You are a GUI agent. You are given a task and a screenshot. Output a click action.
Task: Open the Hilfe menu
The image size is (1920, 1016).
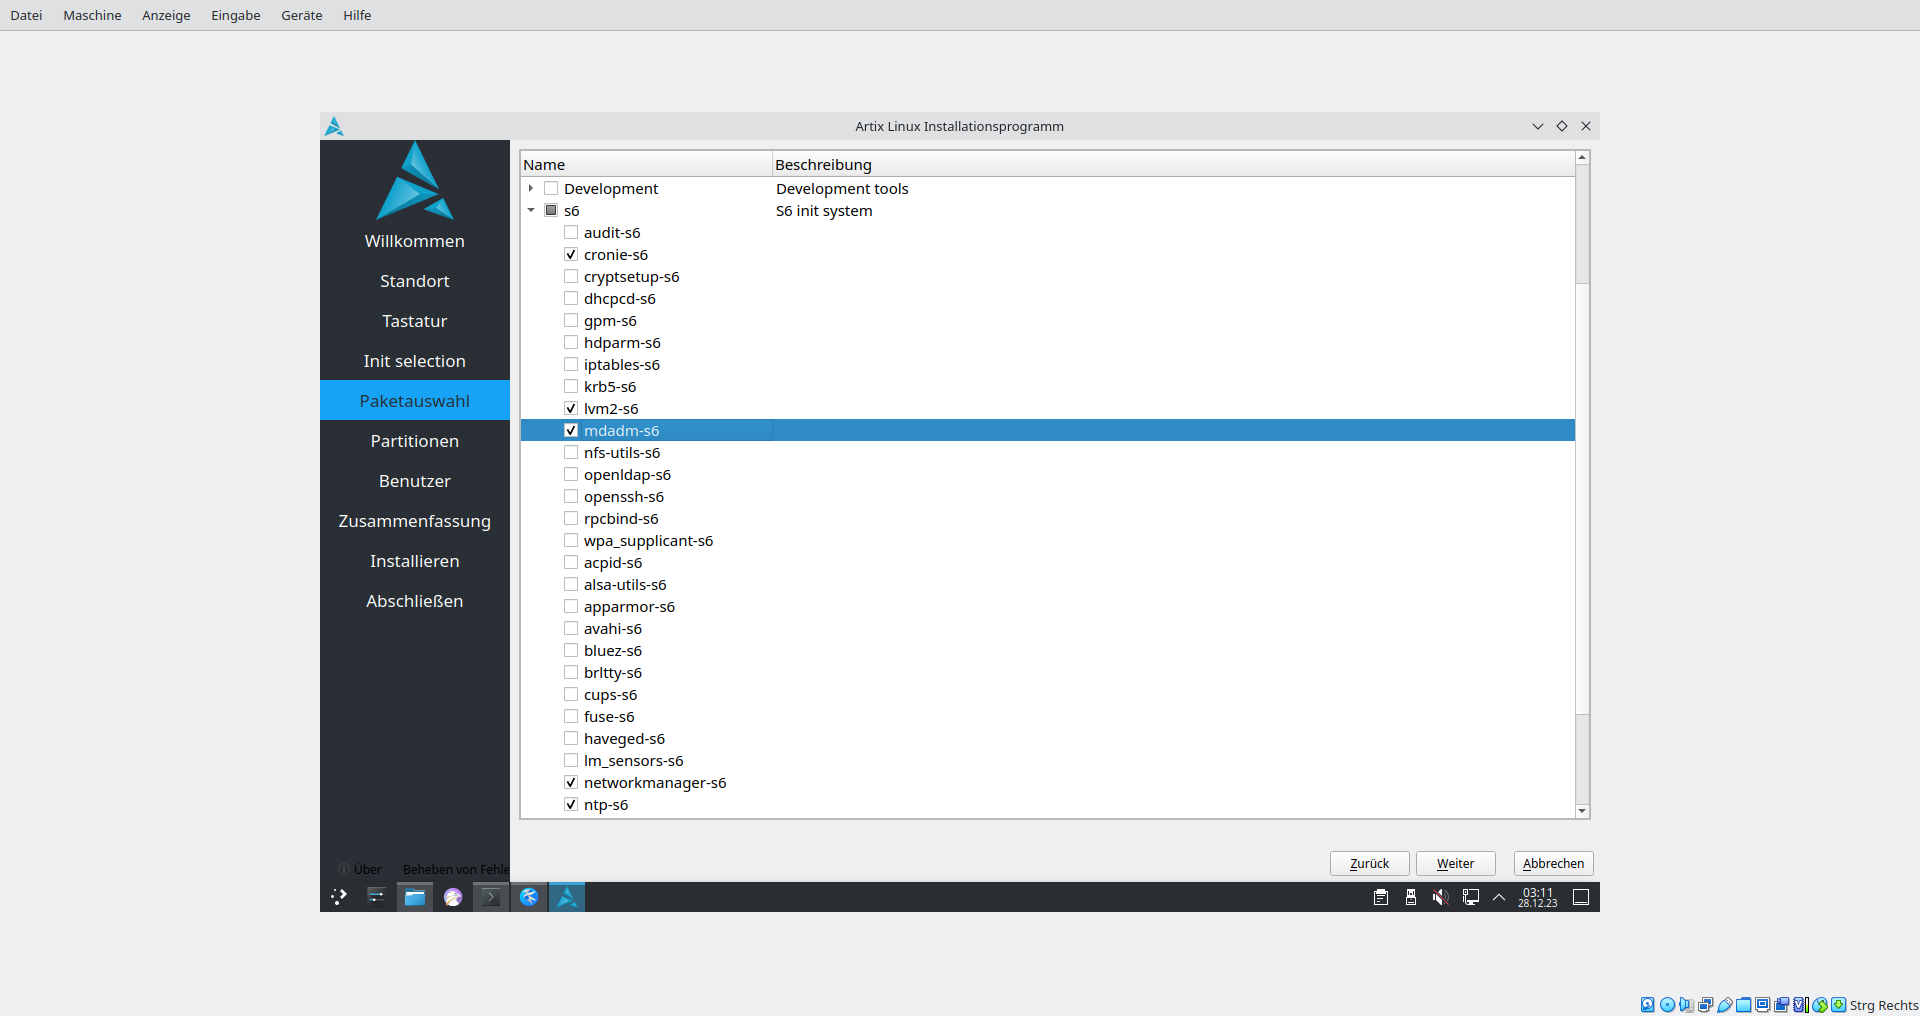pyautogui.click(x=357, y=15)
